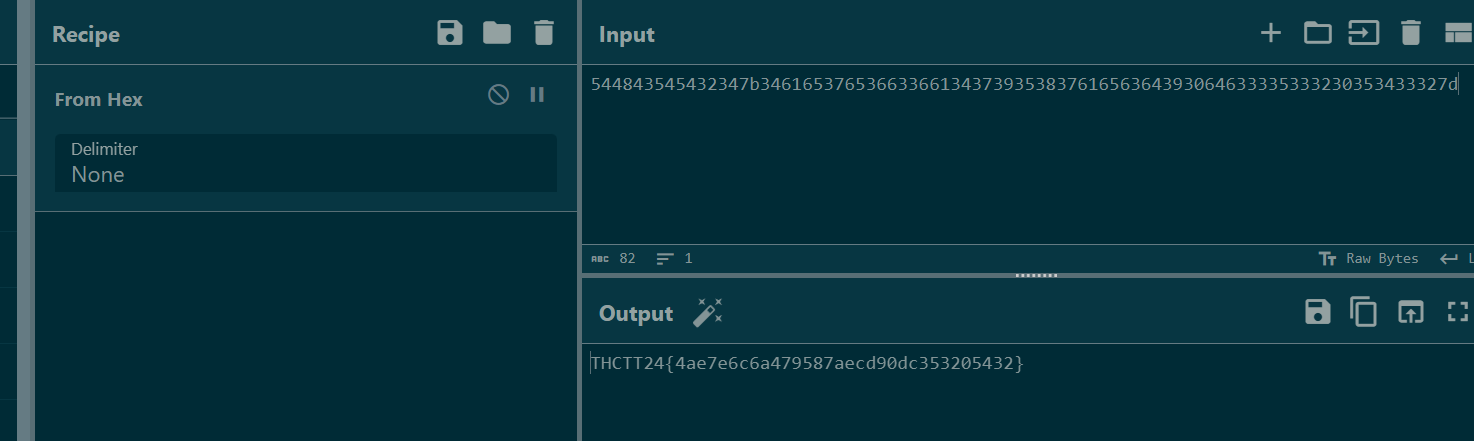This screenshot has width=1474, height=441.
Task: Clear input and output trash icon
Action: tap(1410, 33)
